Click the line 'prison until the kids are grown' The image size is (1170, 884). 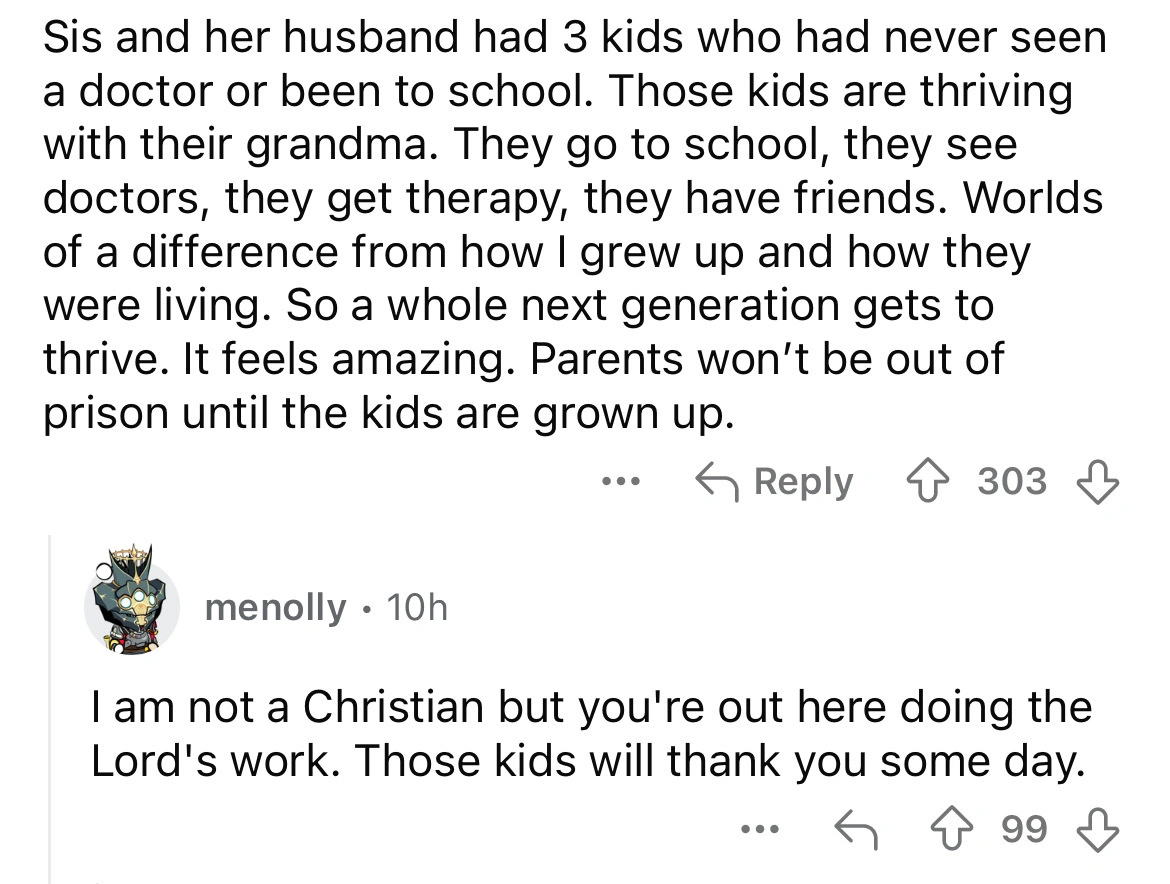click(388, 411)
